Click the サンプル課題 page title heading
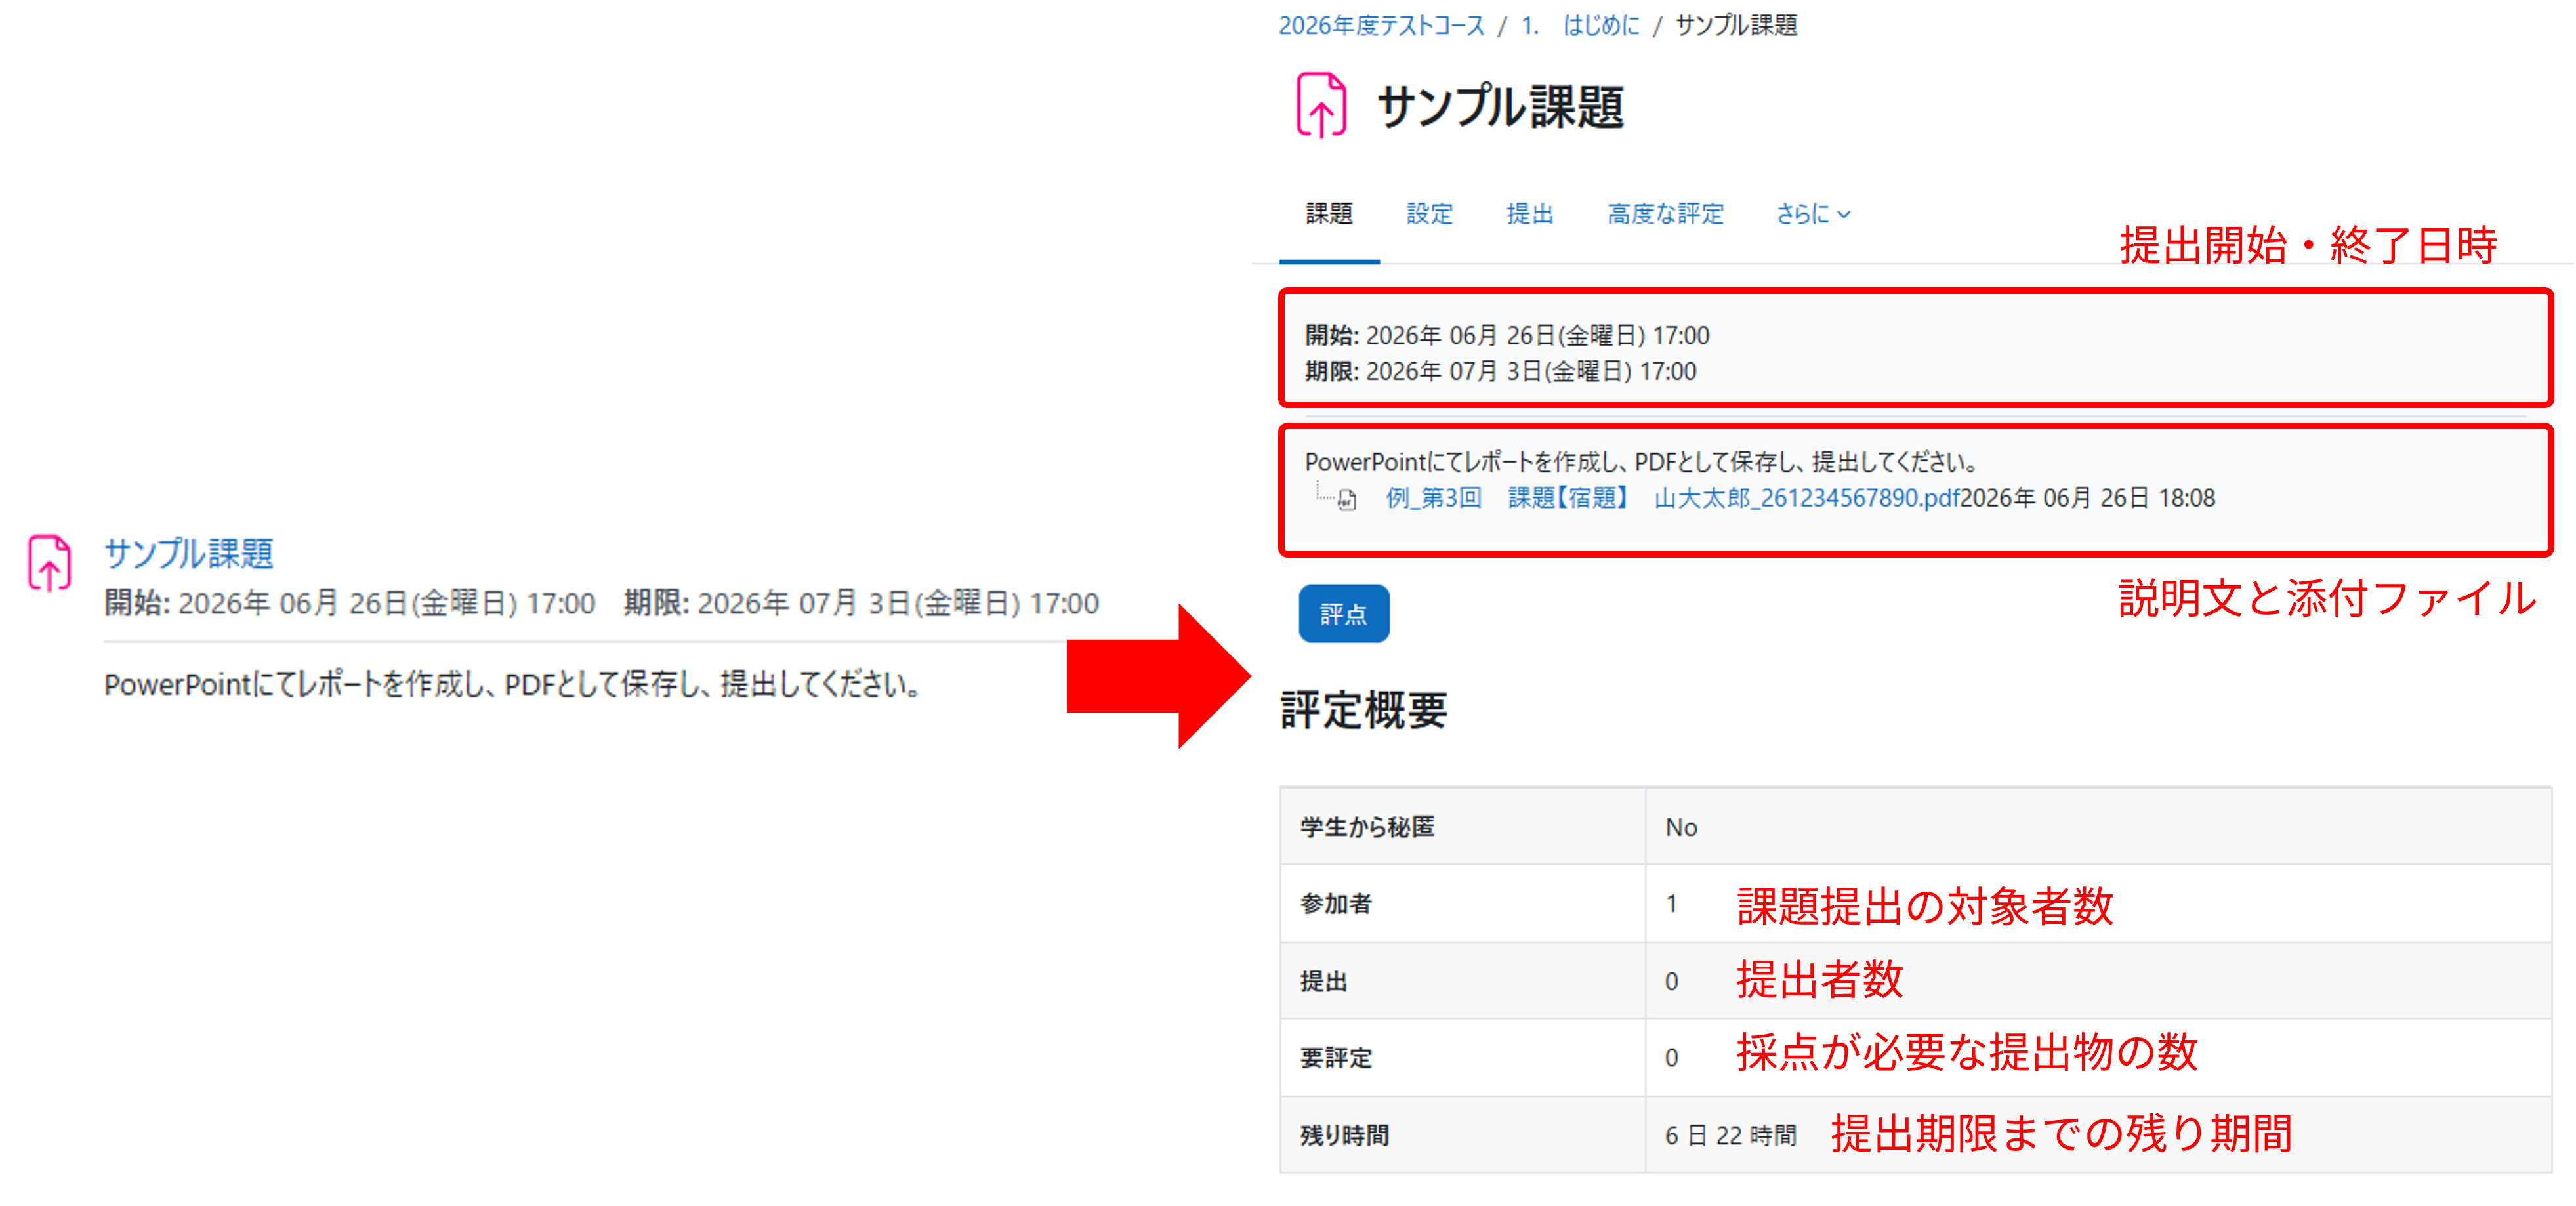The height and width of the screenshot is (1206, 2576). pos(1500,107)
